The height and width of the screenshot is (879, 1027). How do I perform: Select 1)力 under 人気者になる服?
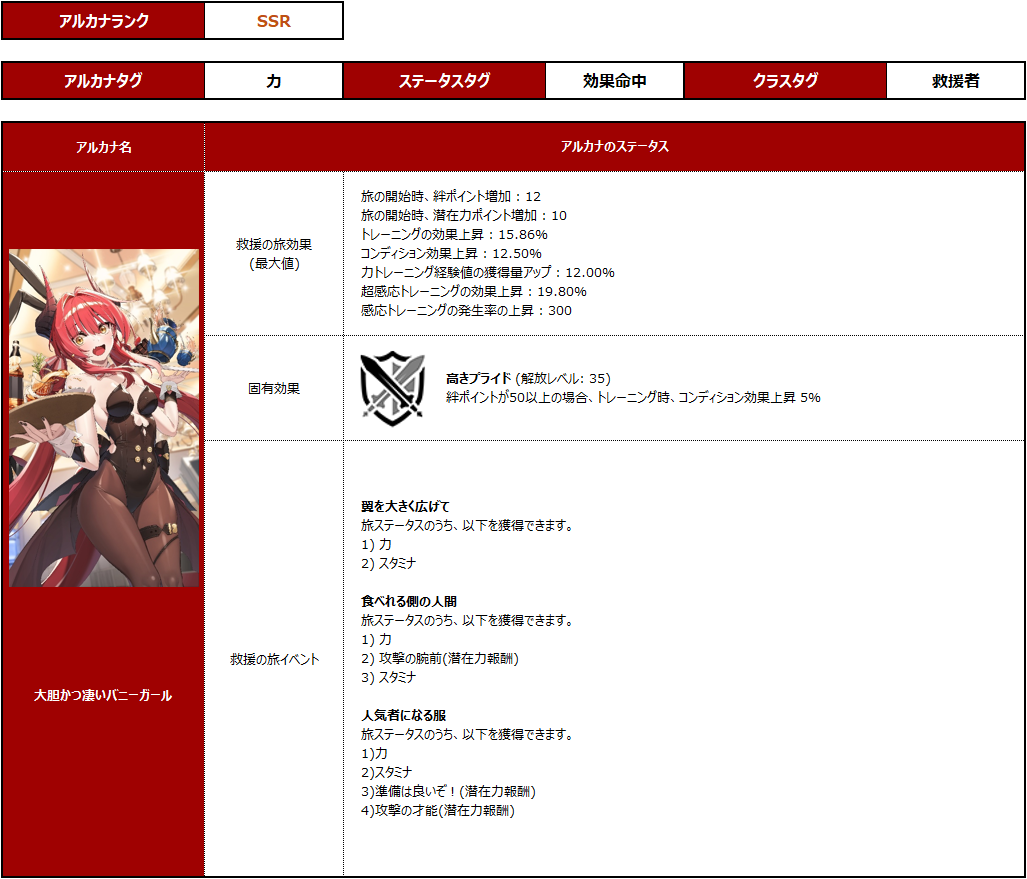tap(374, 753)
